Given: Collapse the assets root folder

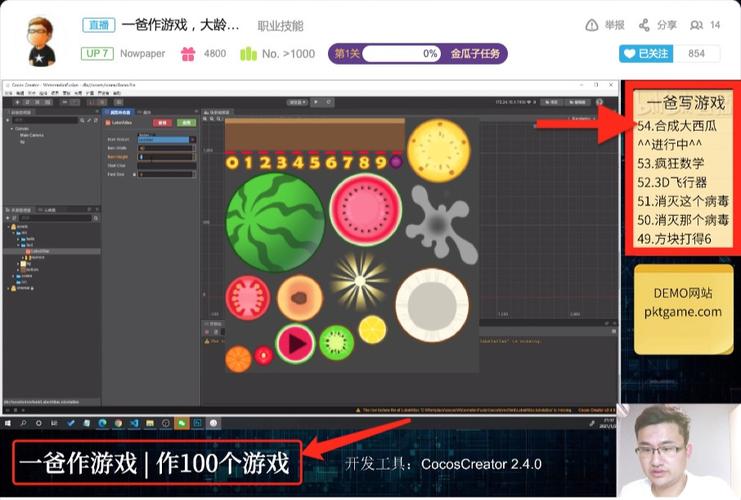Looking at the screenshot, I should pyautogui.click(x=8, y=227).
